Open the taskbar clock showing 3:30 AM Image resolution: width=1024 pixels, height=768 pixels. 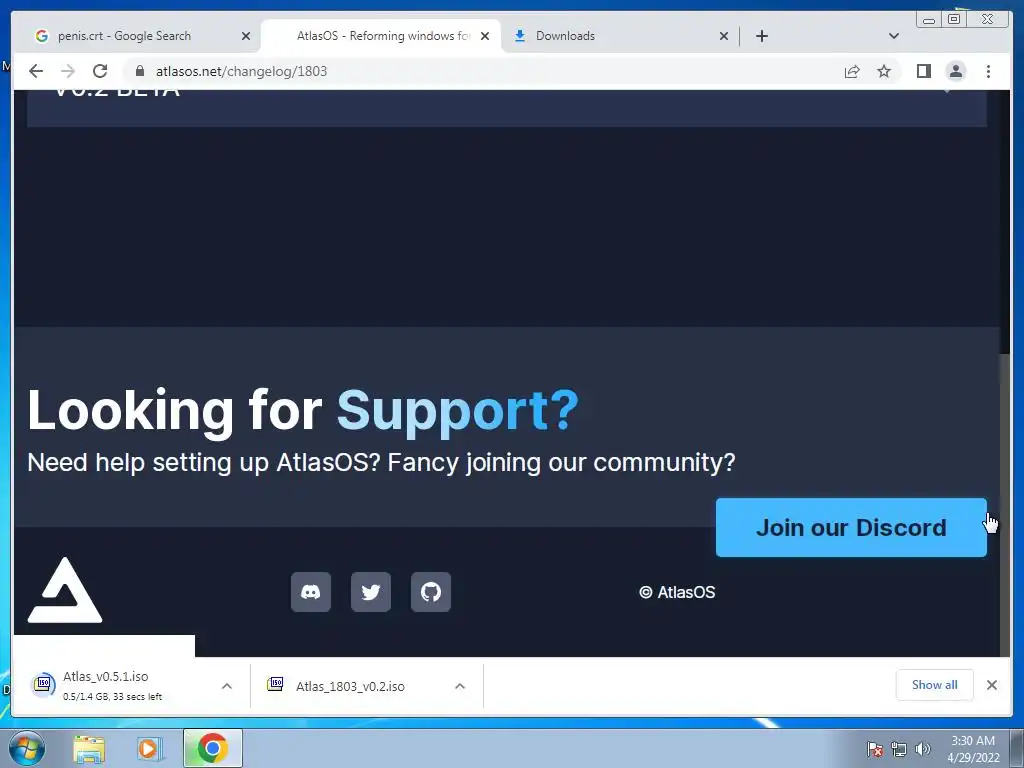point(973,749)
